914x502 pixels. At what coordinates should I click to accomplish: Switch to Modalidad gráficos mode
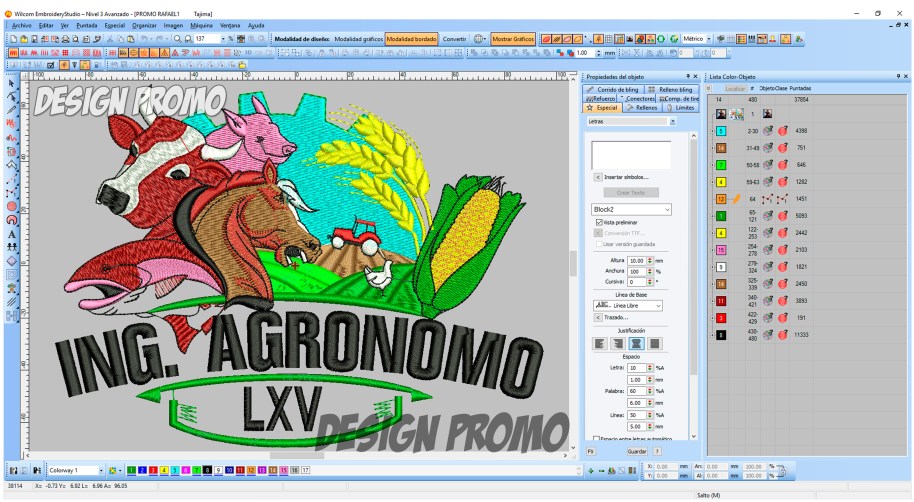click(x=358, y=38)
